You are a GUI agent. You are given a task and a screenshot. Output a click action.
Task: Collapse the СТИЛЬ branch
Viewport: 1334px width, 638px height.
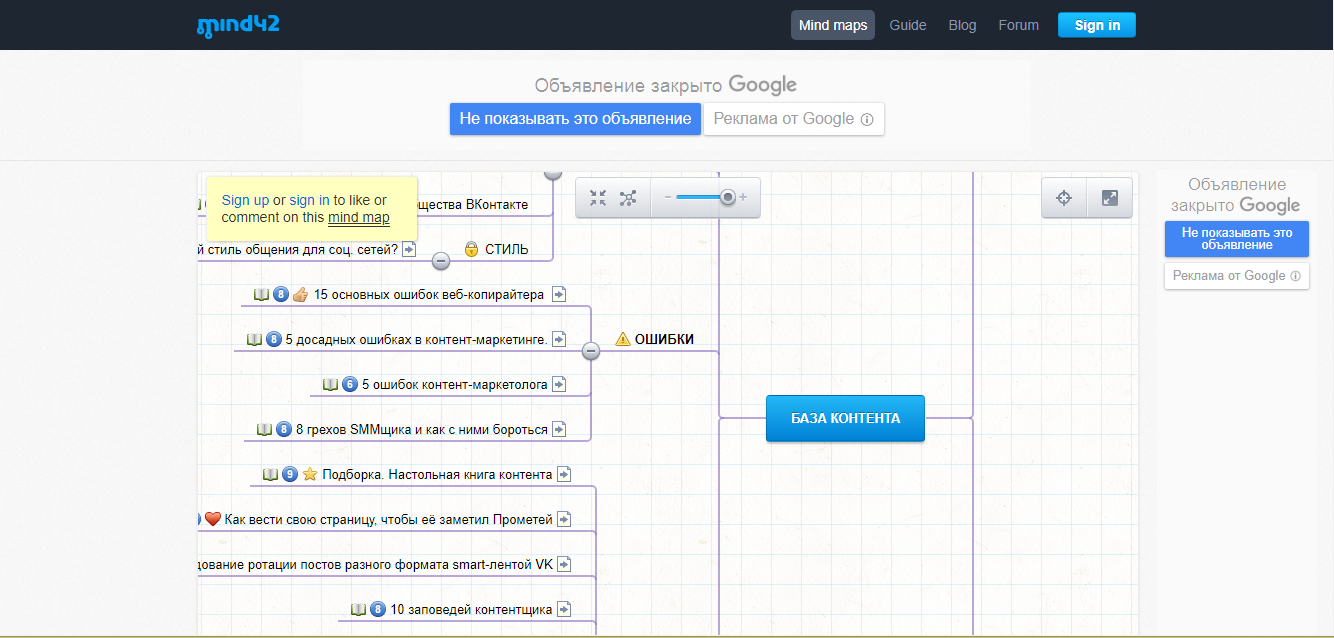pyautogui.click(x=440, y=261)
